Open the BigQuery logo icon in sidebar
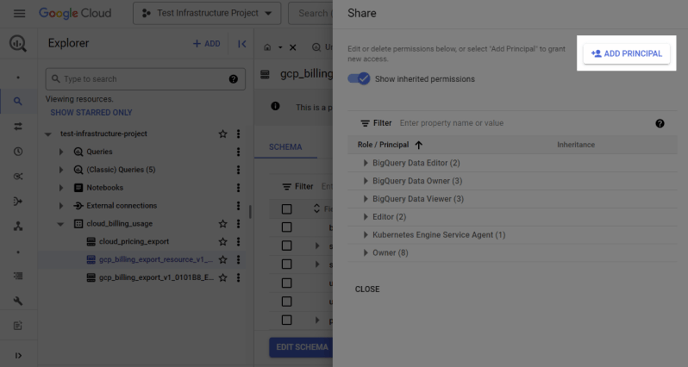The width and height of the screenshot is (688, 367). 18,43
